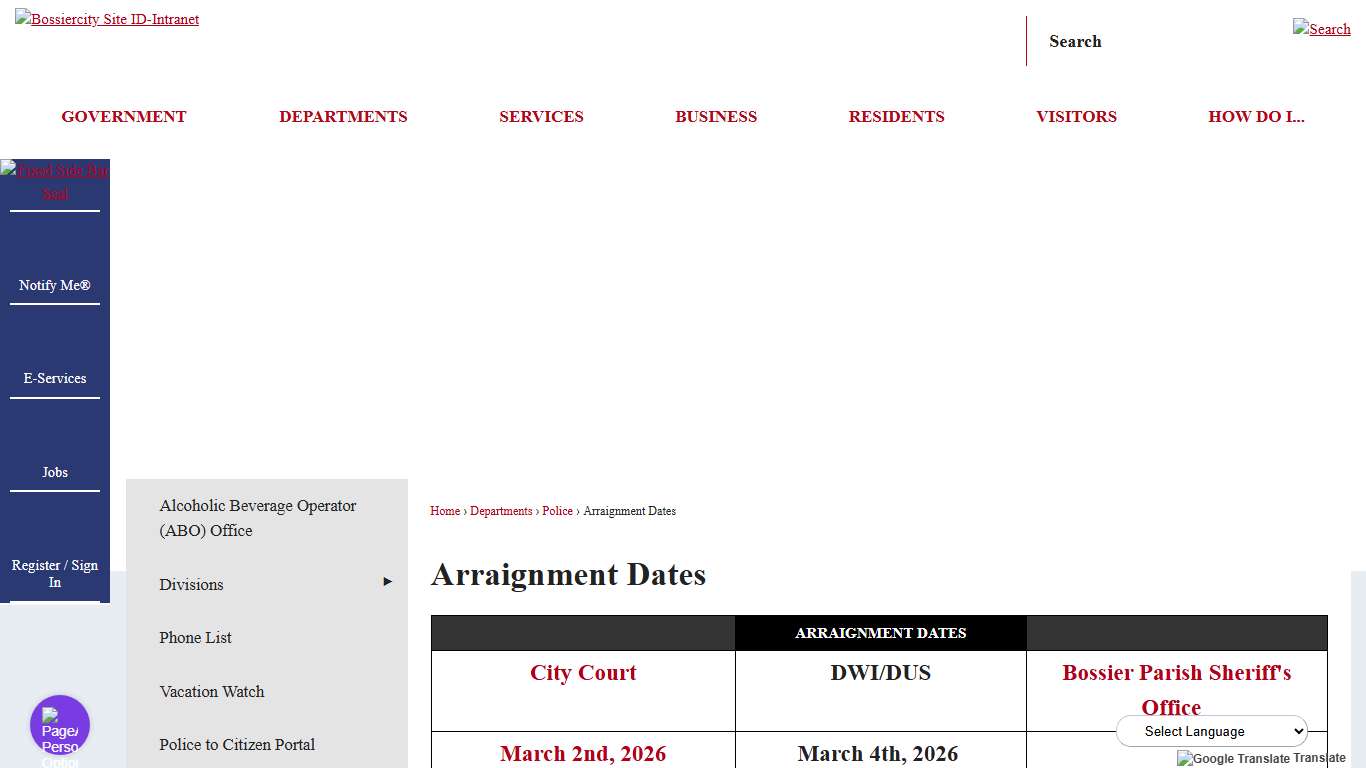
Task: Open the Vacation Watch page
Action: click(x=211, y=691)
